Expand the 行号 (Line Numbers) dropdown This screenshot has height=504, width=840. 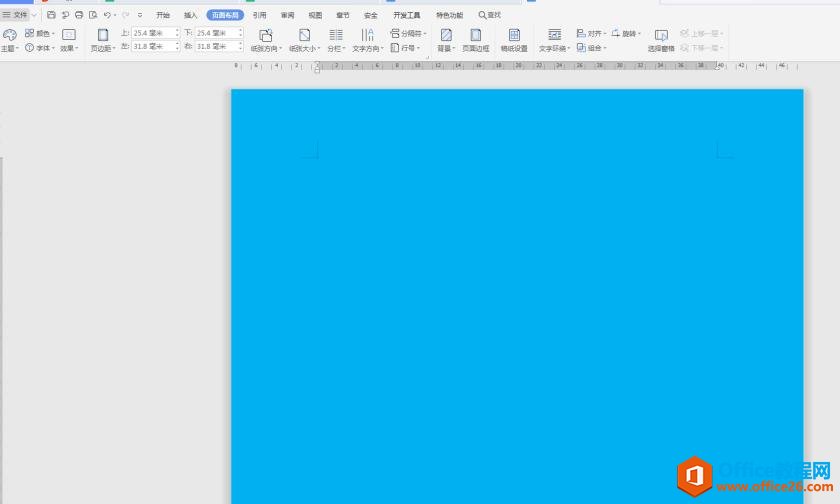(406, 47)
